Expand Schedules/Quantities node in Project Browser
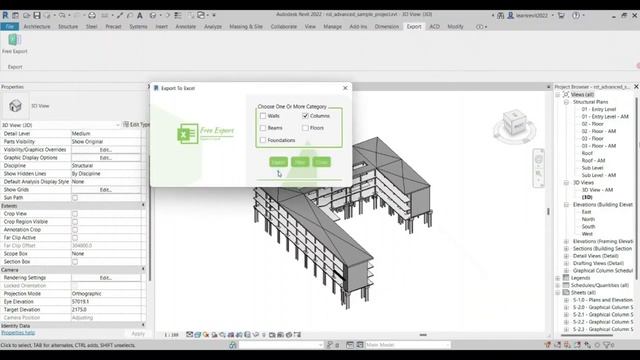 point(558,285)
